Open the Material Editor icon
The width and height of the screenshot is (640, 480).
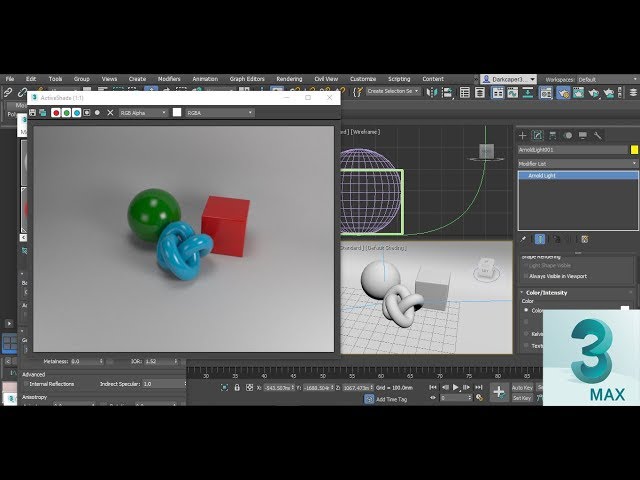point(546,93)
